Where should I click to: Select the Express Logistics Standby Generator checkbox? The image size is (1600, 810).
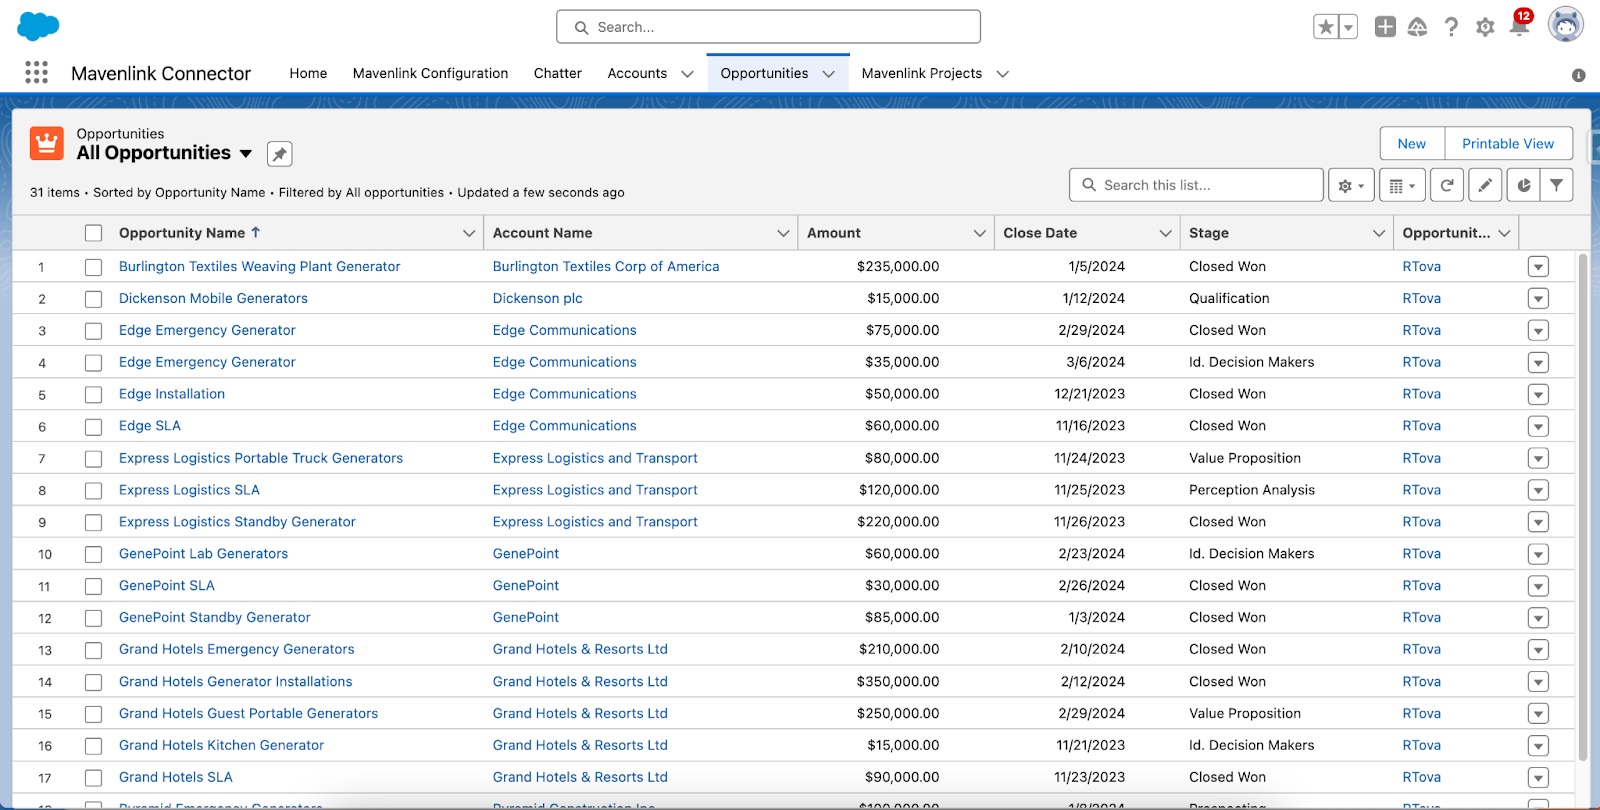(94, 522)
